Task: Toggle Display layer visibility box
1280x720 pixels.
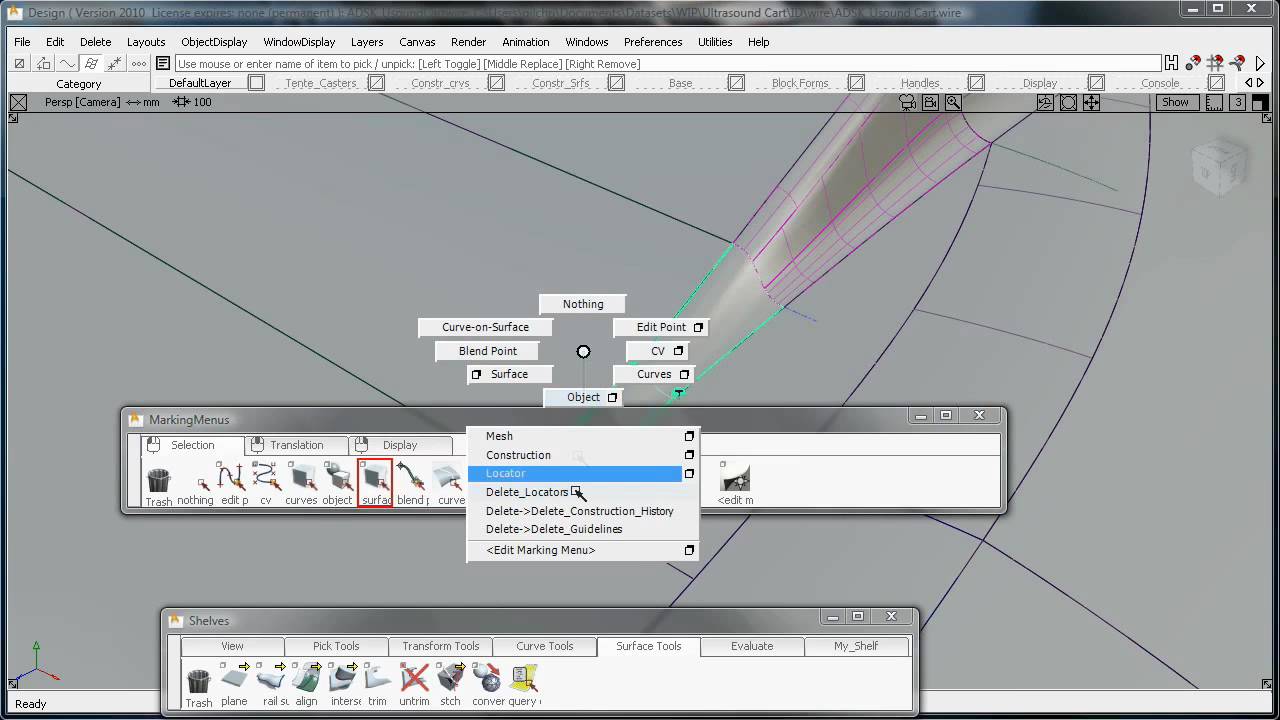Action: coord(1096,83)
